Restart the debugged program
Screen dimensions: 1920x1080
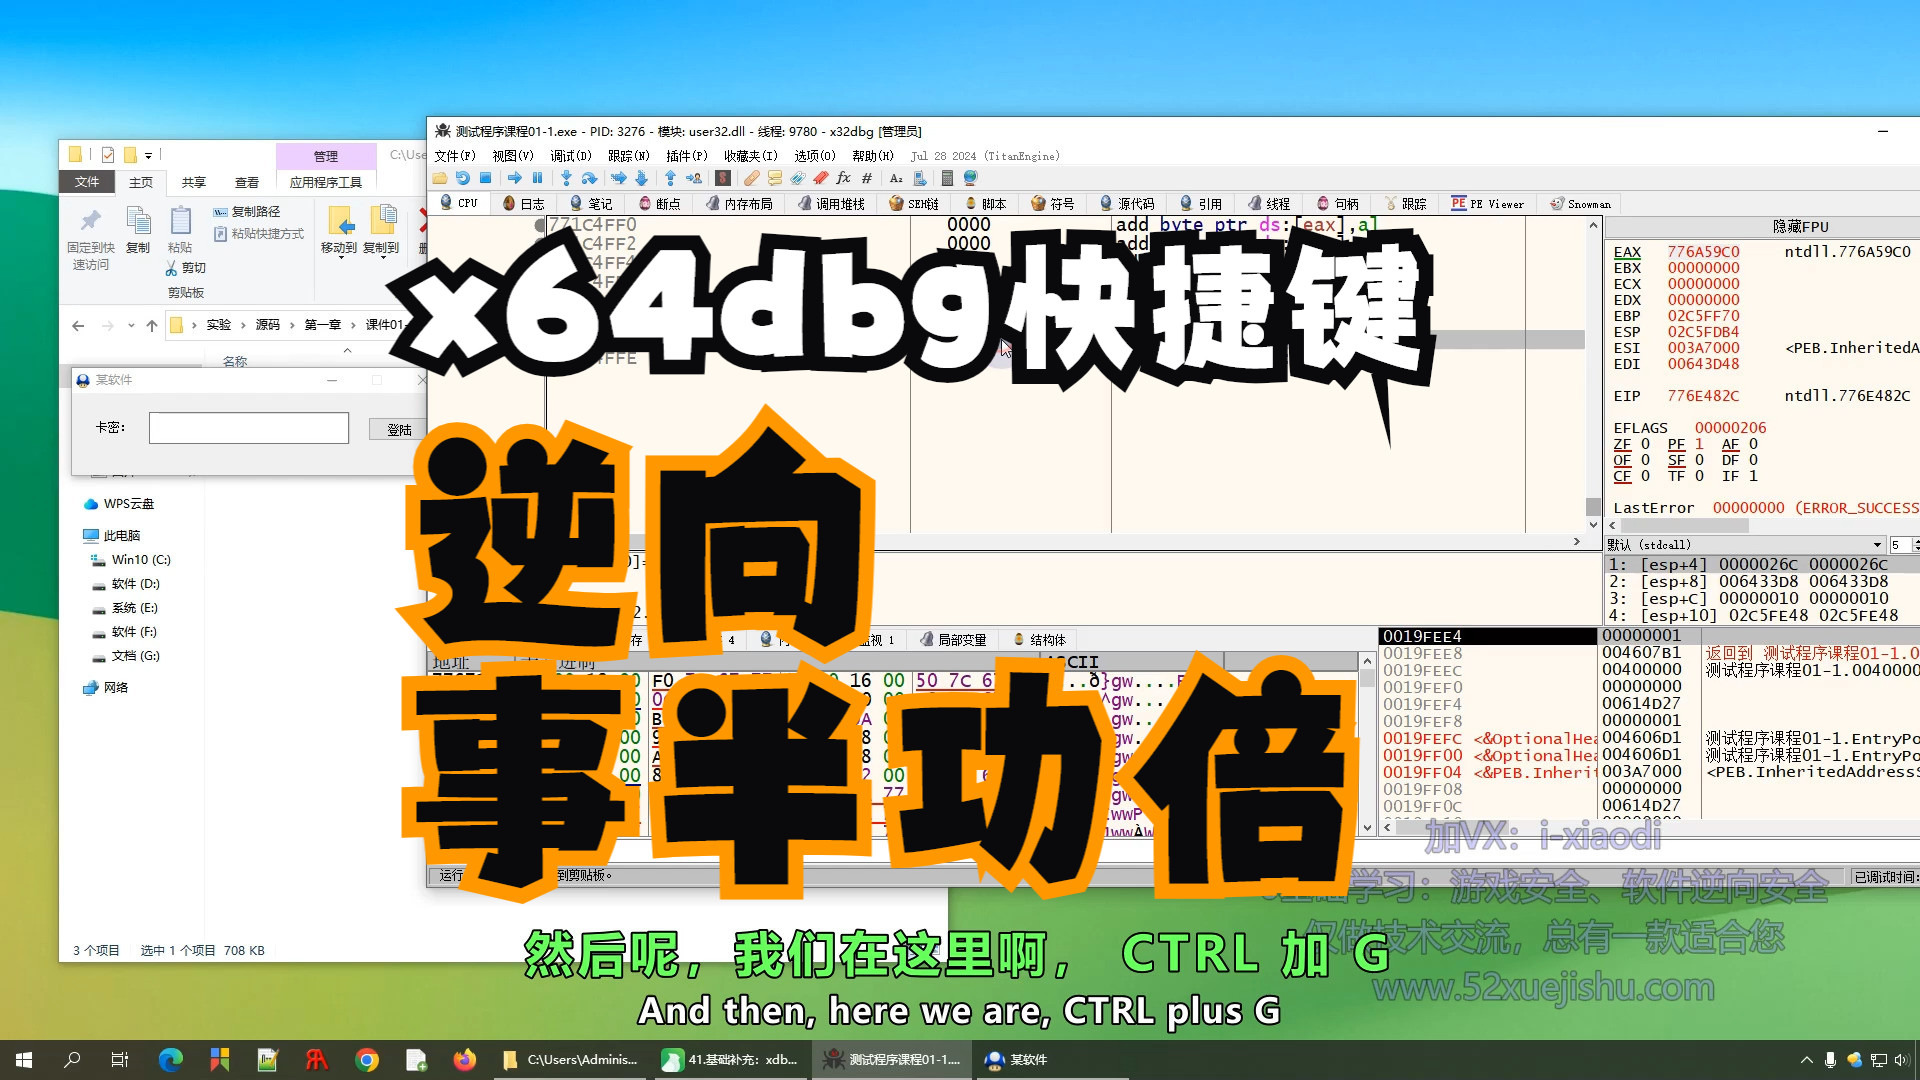462,178
